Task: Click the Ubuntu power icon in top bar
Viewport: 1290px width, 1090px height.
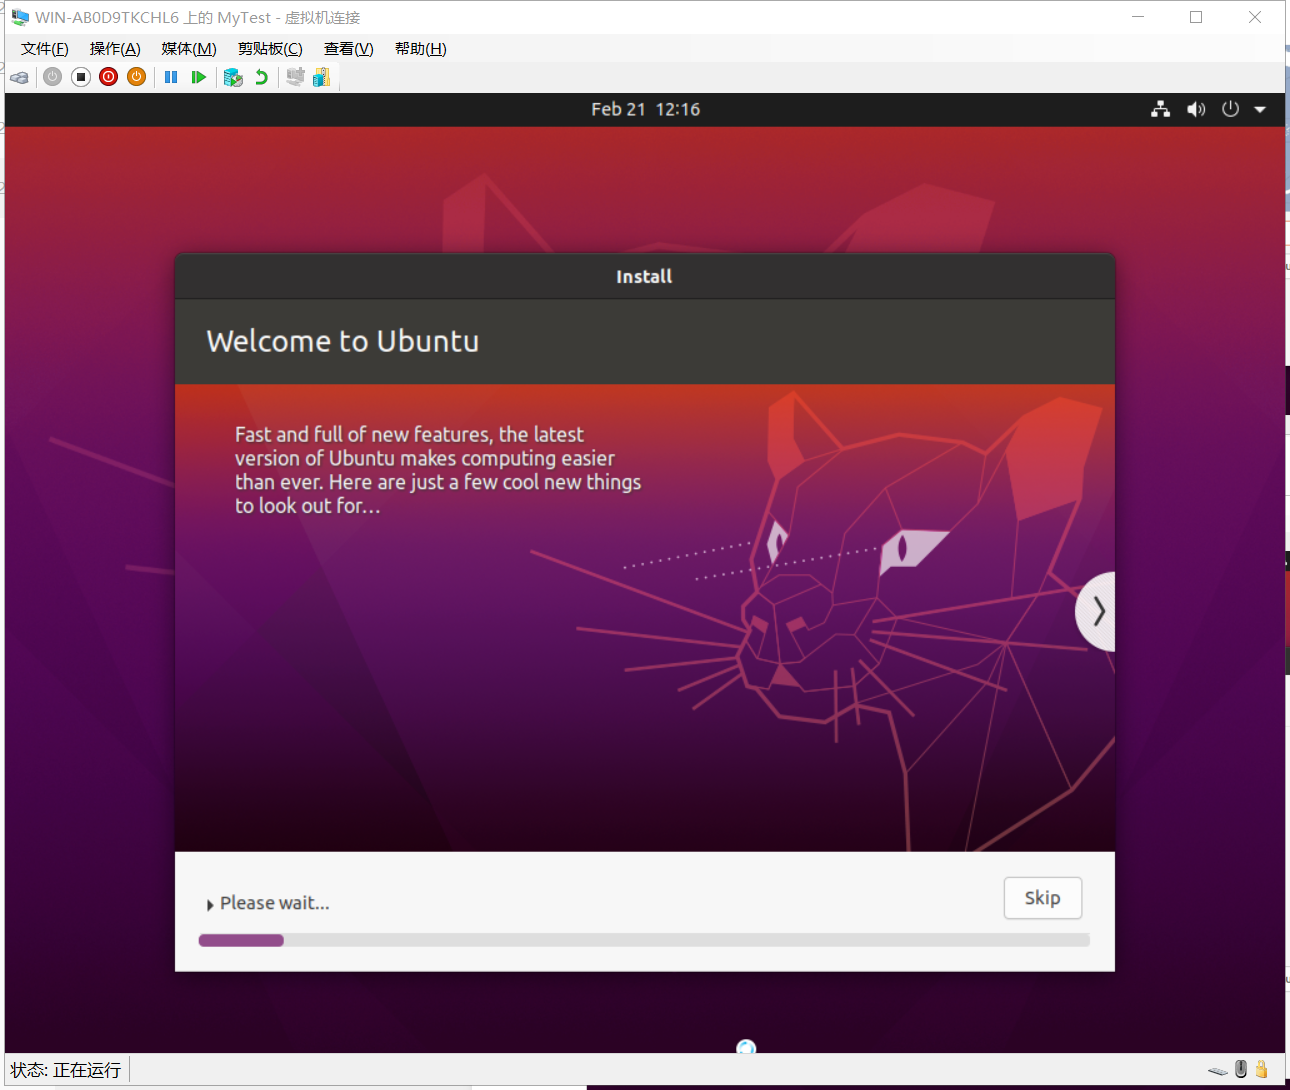Action: pyautogui.click(x=1231, y=109)
